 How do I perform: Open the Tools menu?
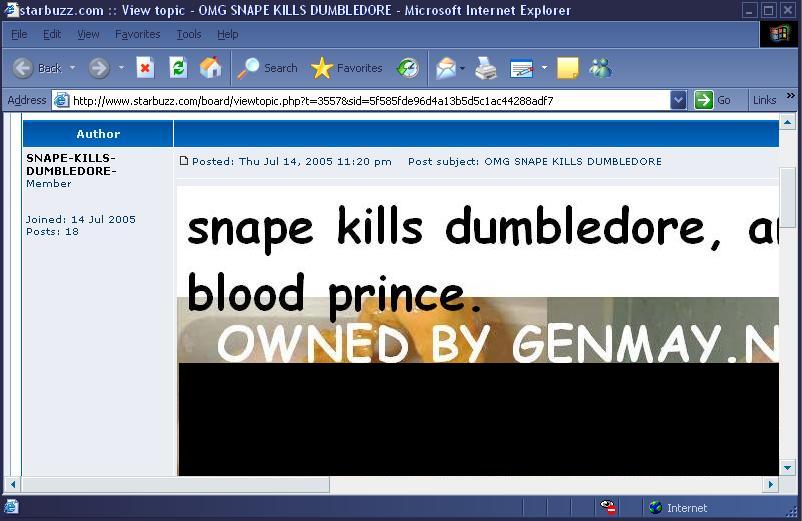click(x=189, y=34)
